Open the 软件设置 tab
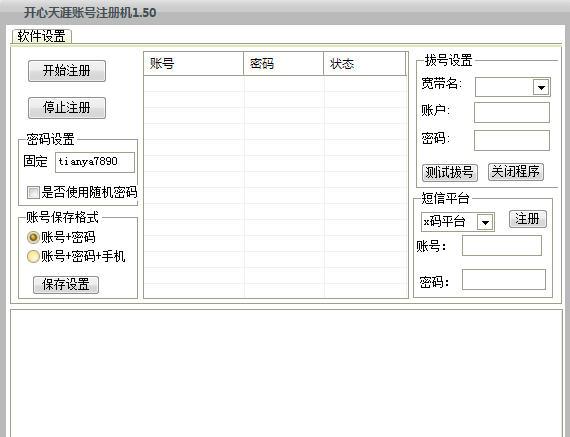This screenshot has width=570, height=437. pyautogui.click(x=42, y=36)
